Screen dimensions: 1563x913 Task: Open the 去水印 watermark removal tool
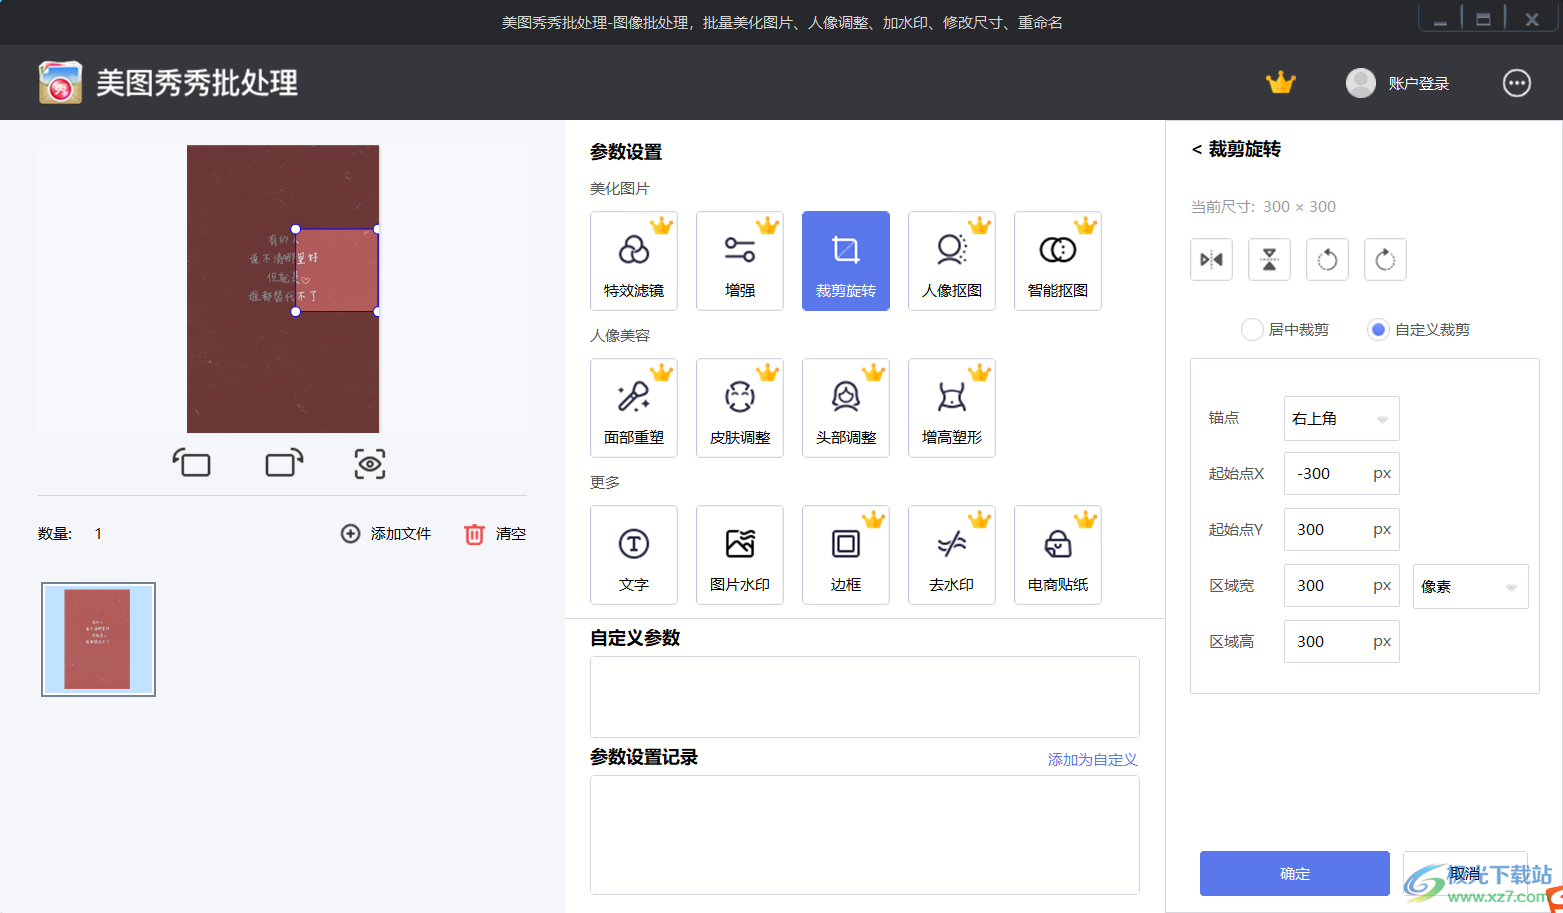(x=952, y=555)
